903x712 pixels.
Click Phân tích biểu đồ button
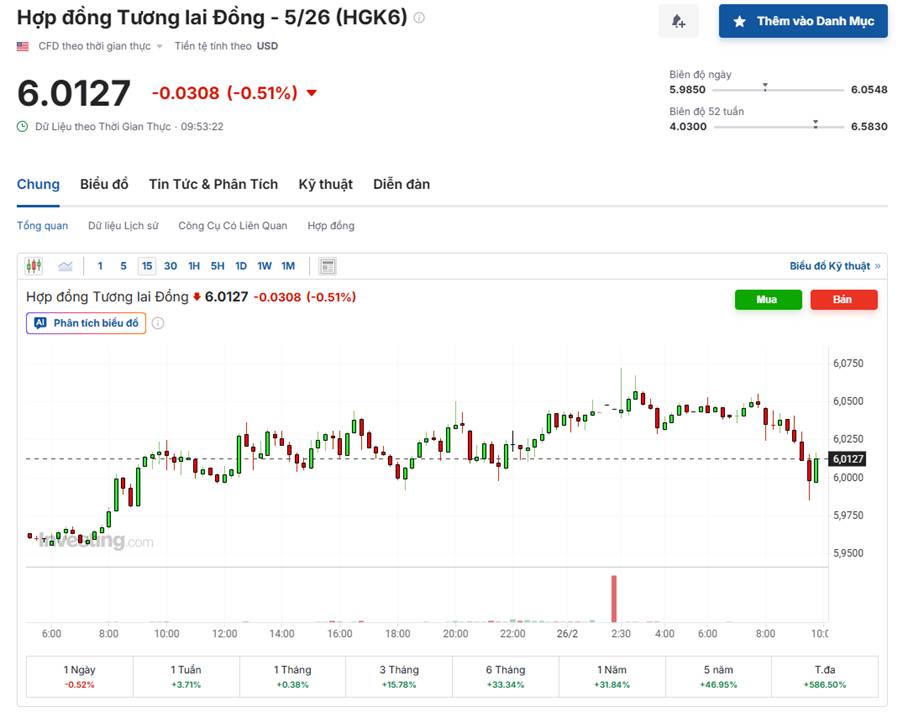(x=86, y=323)
